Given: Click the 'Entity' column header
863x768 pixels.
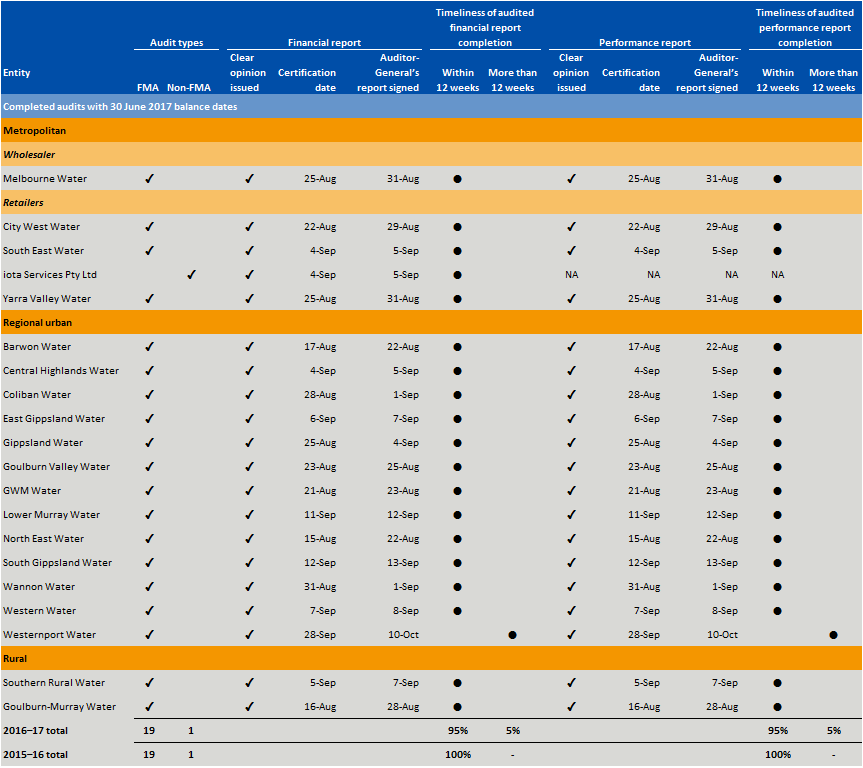Looking at the screenshot, I should pyautogui.click(x=16, y=73).
